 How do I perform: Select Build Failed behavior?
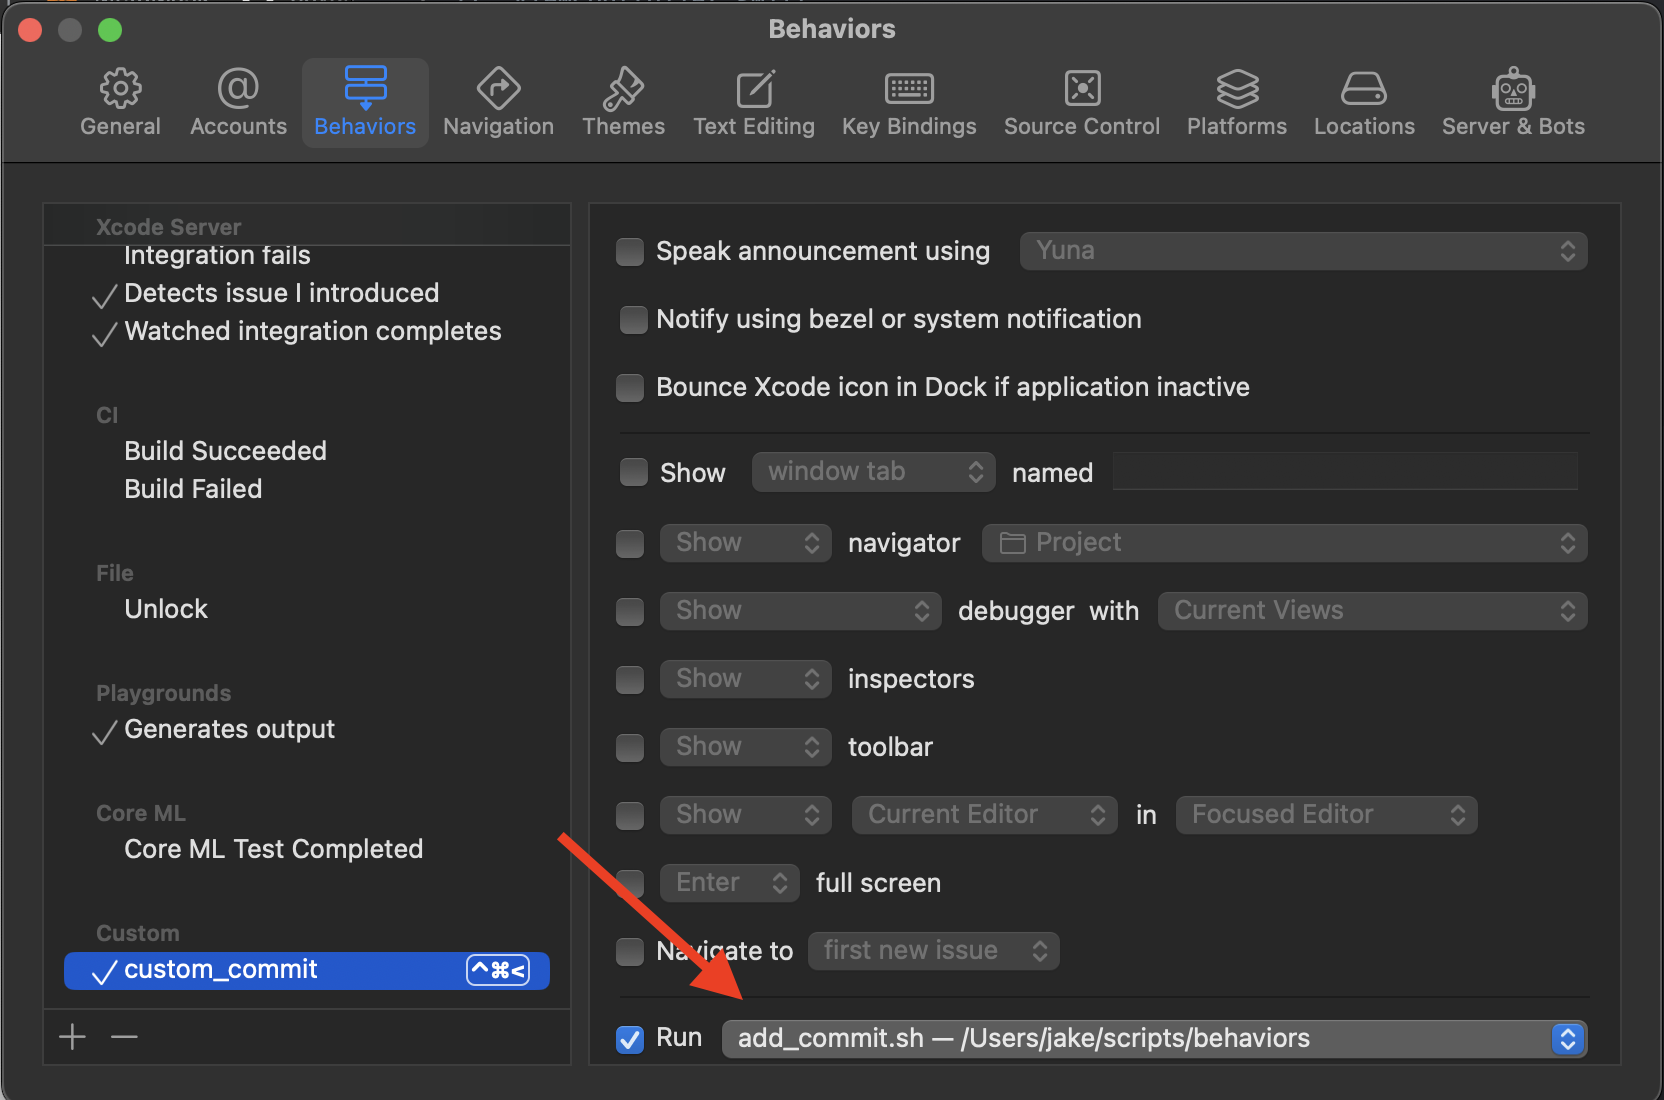point(193,489)
